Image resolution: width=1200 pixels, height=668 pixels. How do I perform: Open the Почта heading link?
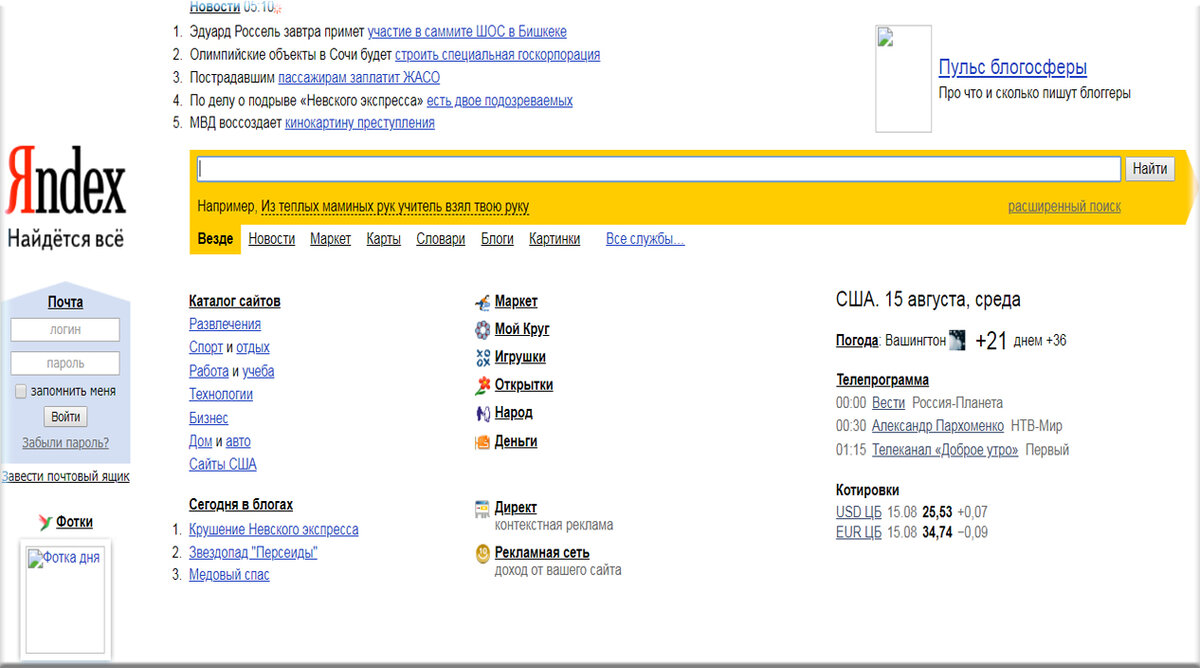(66, 302)
